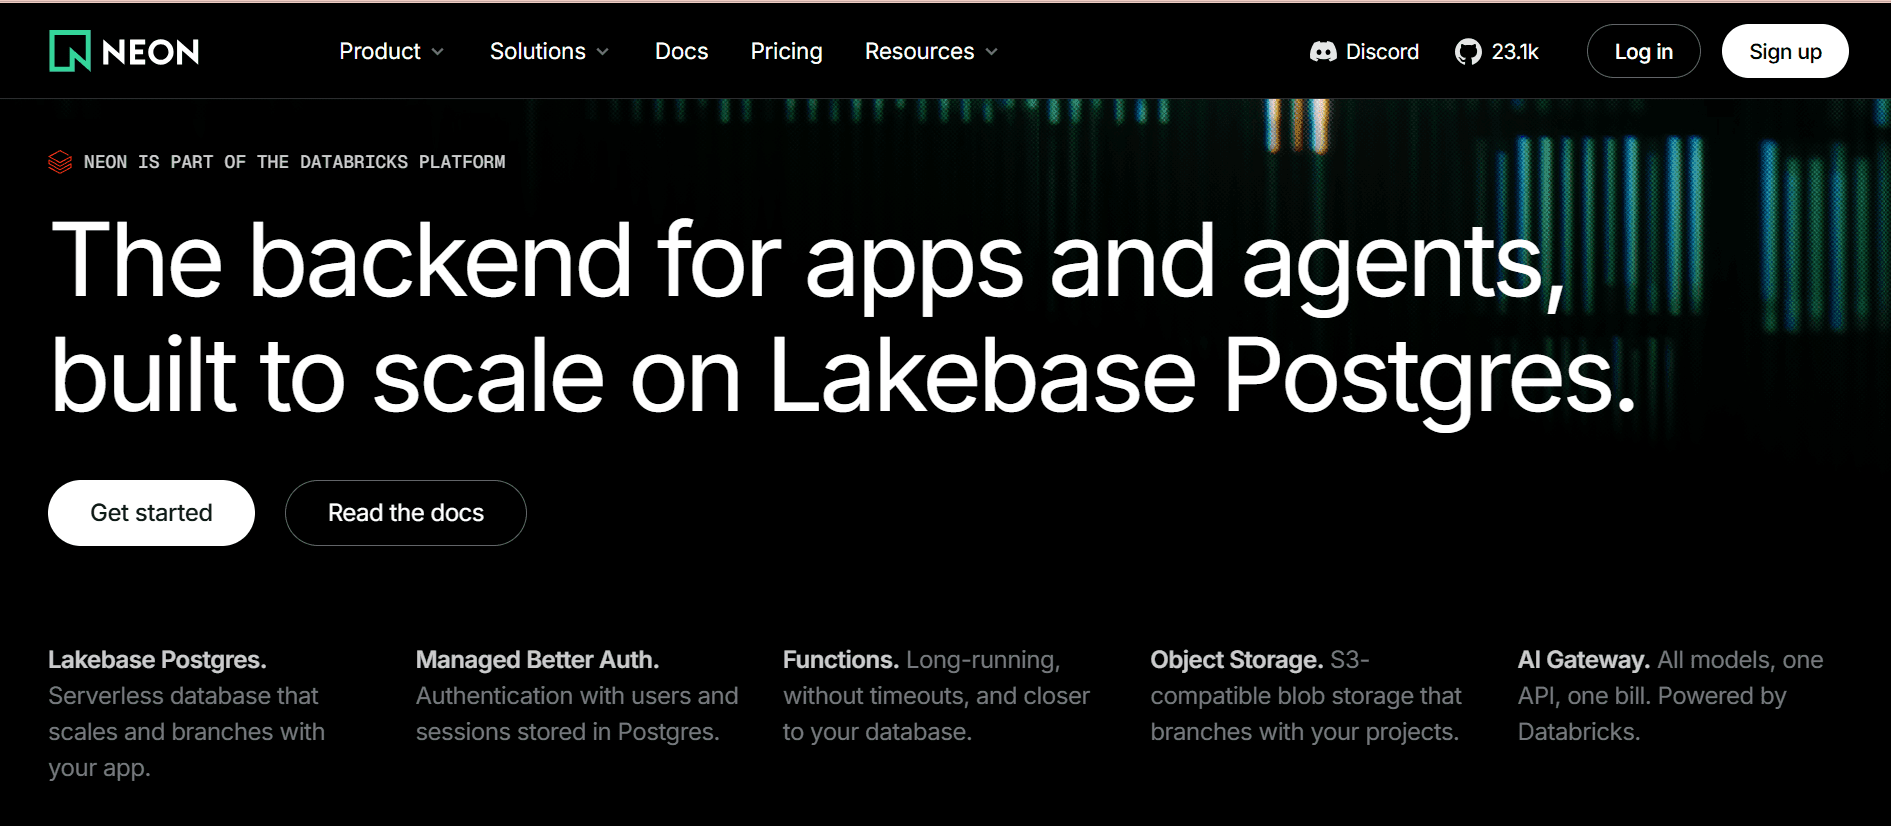The width and height of the screenshot is (1891, 826).
Task: Click the Log in button
Action: [x=1643, y=51]
